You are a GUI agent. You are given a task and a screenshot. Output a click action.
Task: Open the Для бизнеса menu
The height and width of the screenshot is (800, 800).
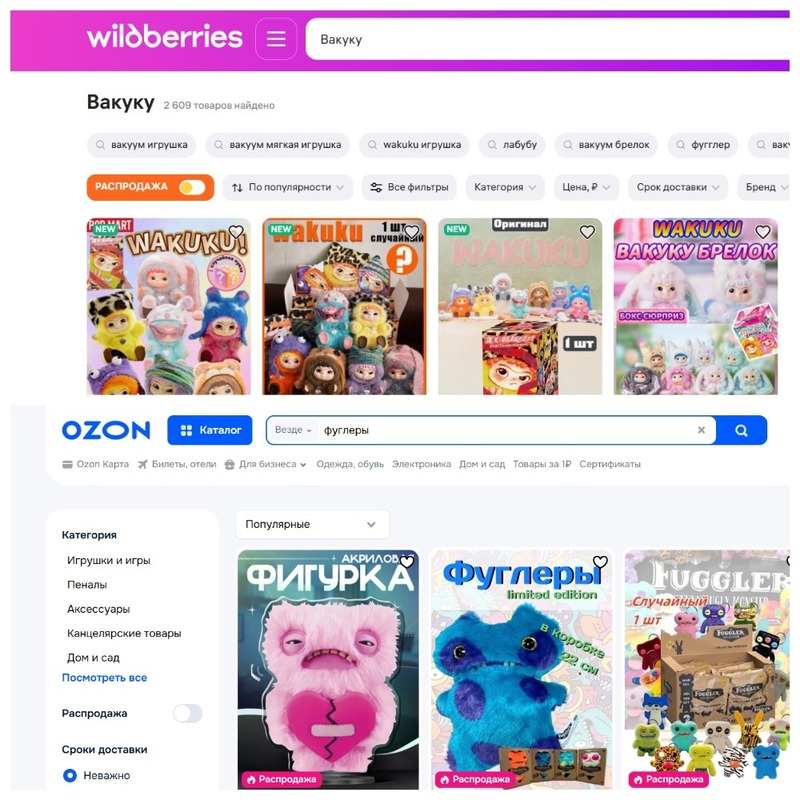tap(266, 464)
